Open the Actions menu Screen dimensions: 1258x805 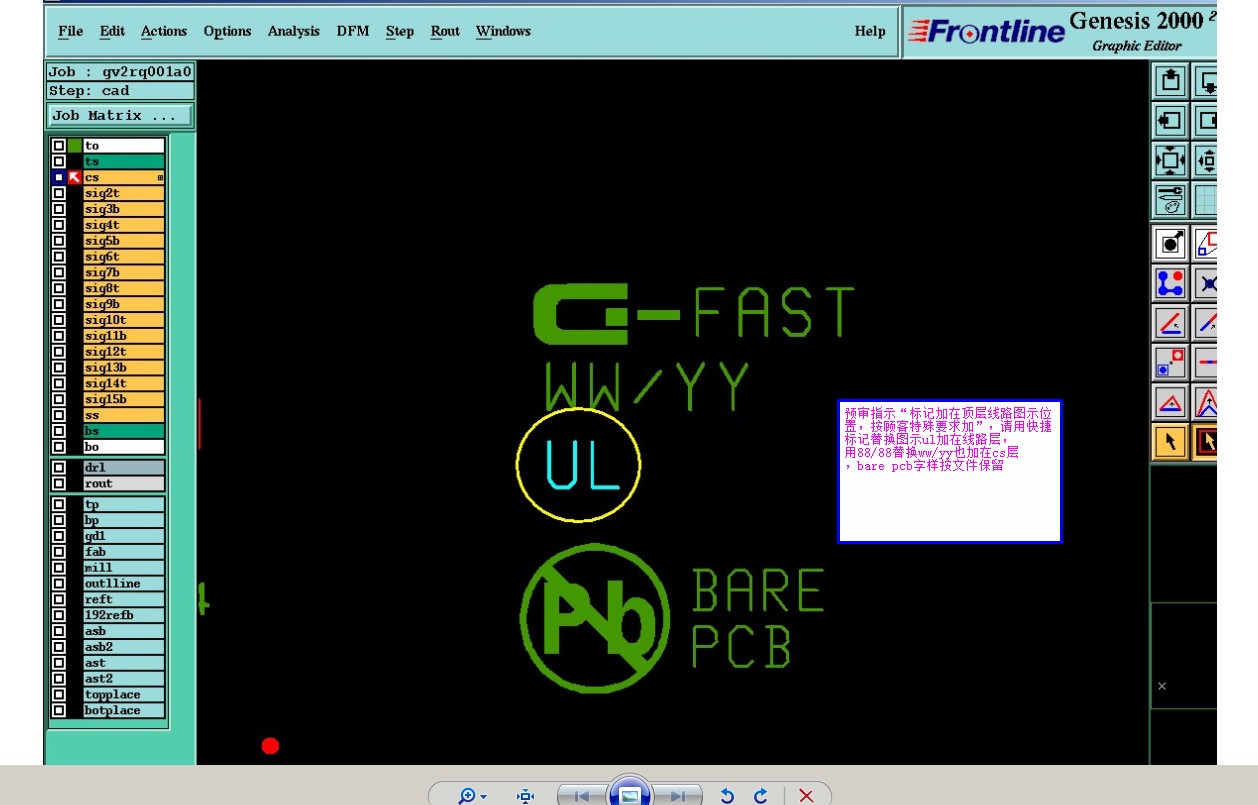click(x=164, y=31)
